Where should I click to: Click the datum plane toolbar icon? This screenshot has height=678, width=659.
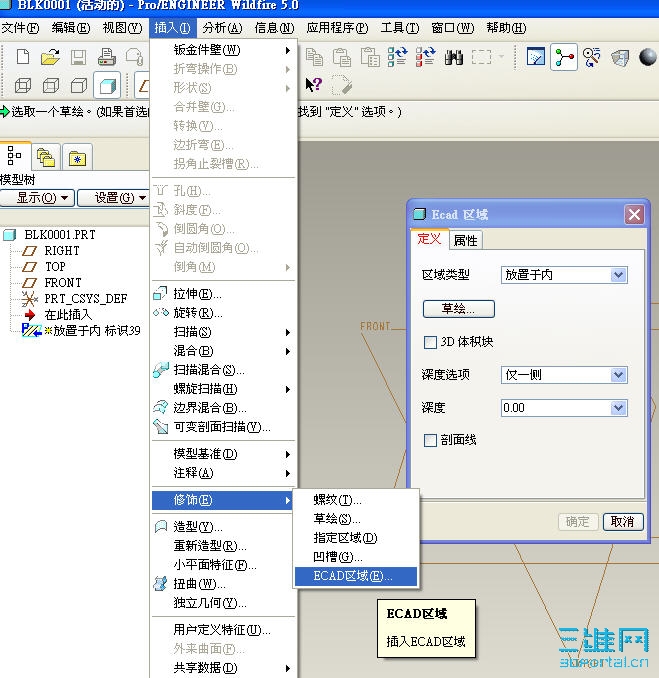point(144,86)
